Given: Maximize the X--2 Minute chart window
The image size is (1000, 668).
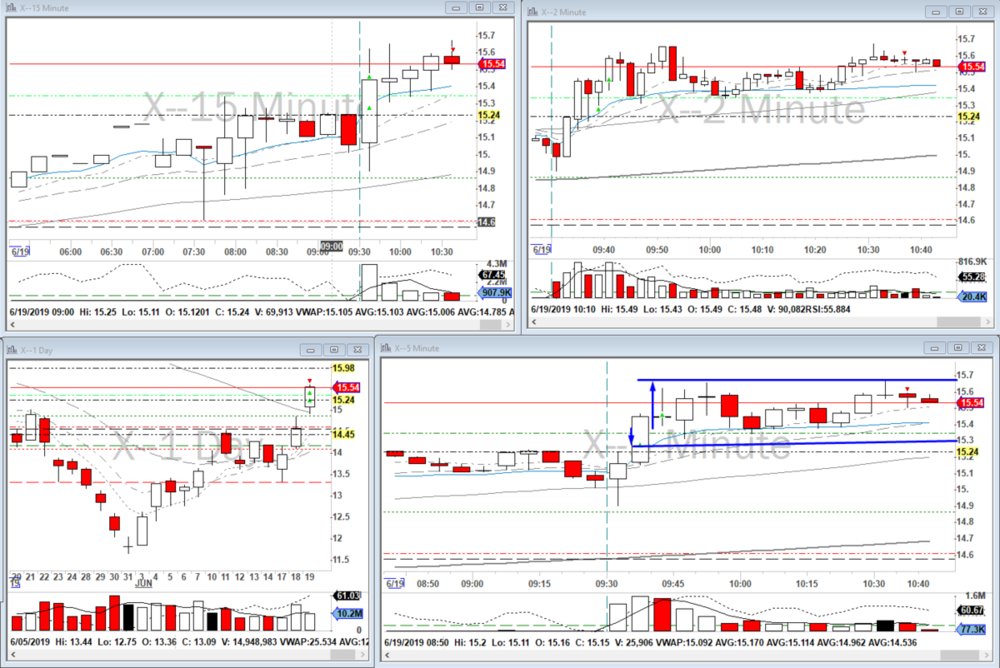Looking at the screenshot, I should 958,11.
